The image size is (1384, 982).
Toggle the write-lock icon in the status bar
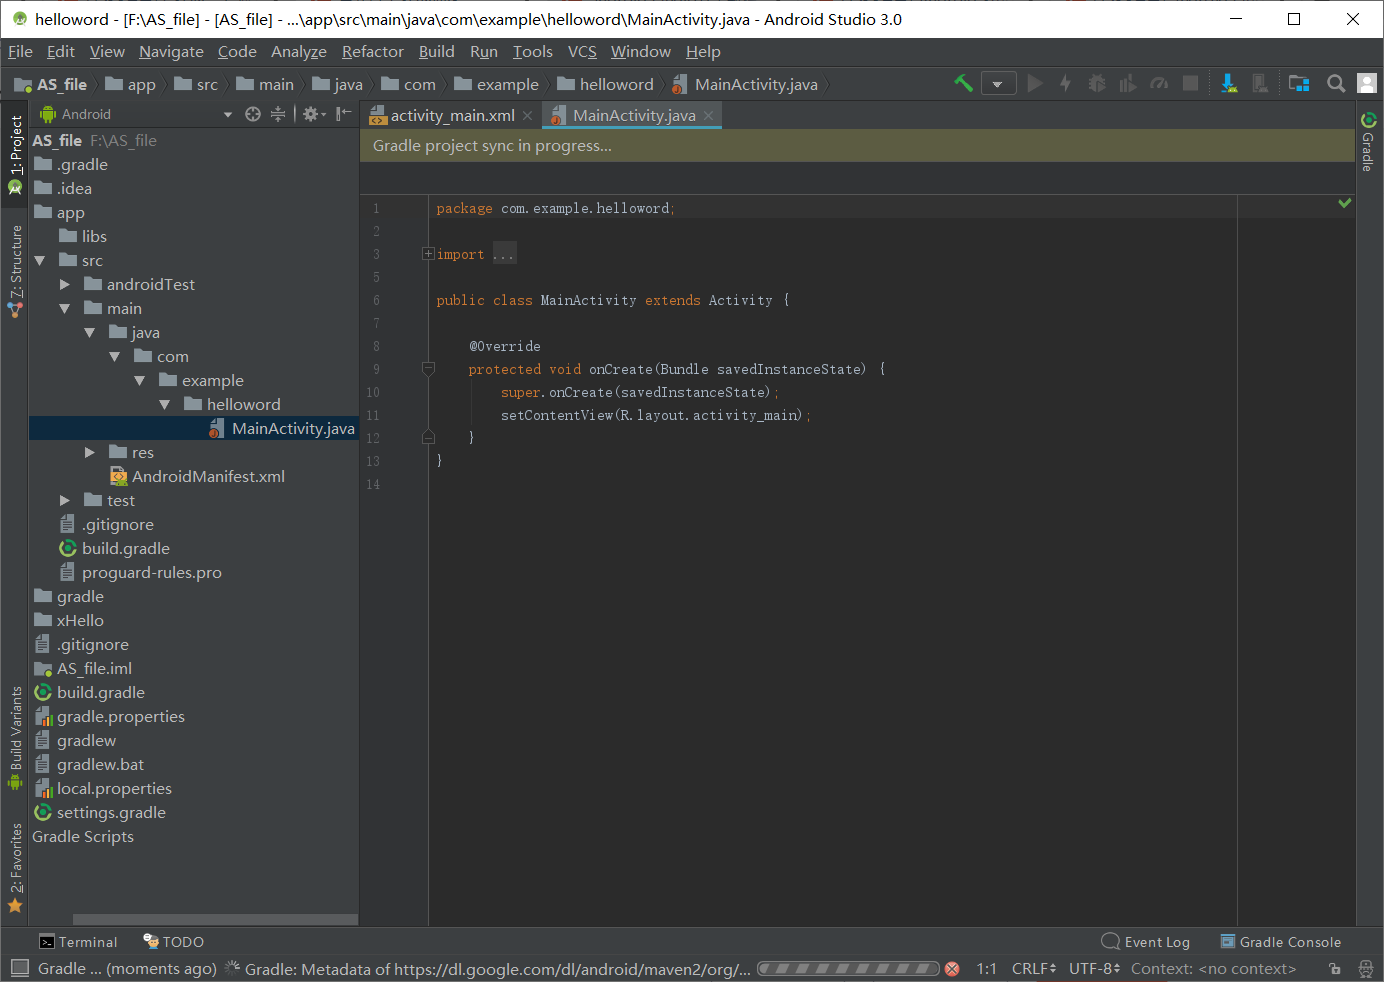click(1334, 968)
